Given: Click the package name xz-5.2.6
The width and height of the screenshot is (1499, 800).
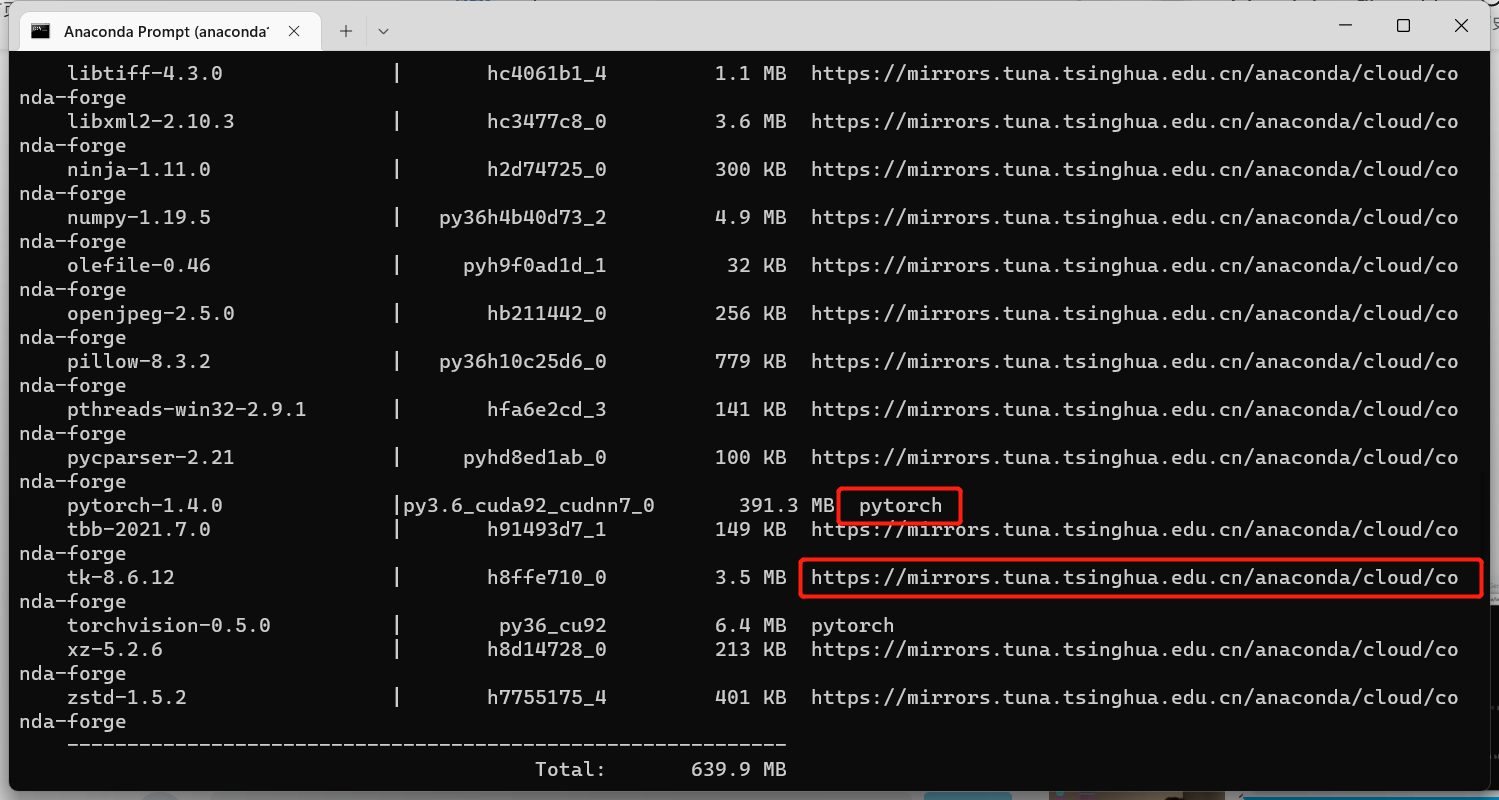Looking at the screenshot, I should point(115,649).
